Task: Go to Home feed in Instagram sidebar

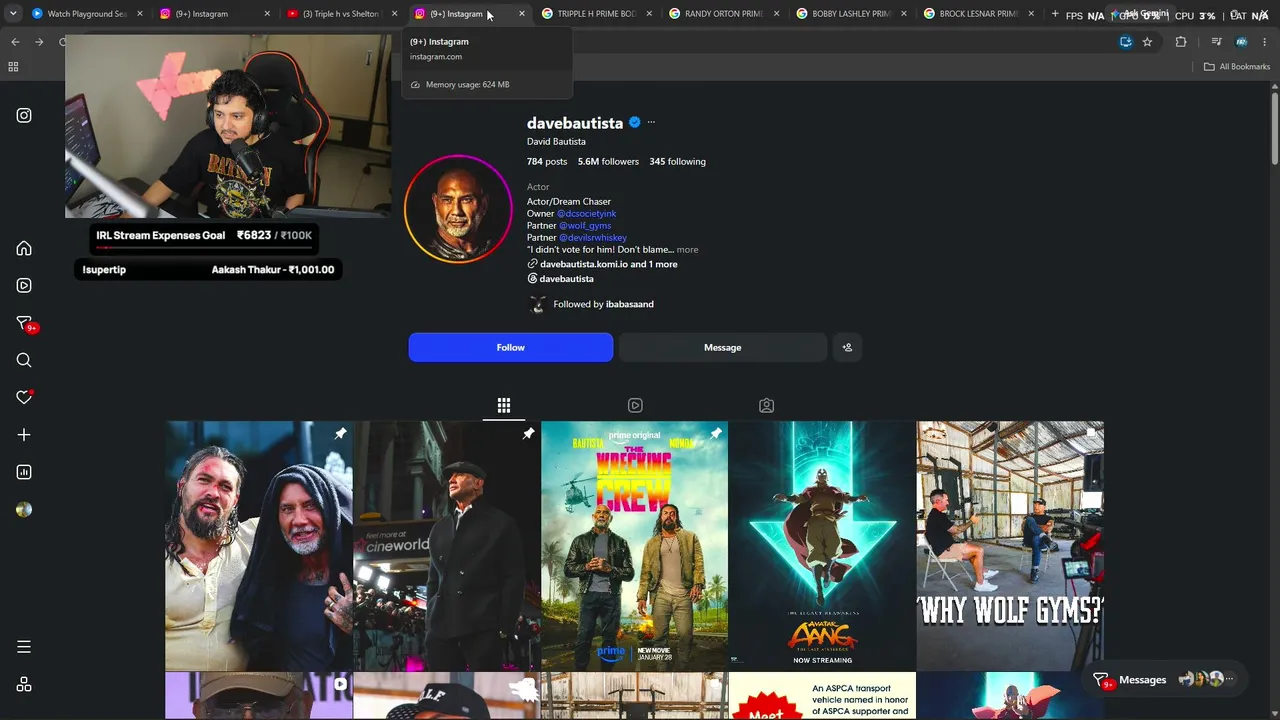Action: [24, 248]
